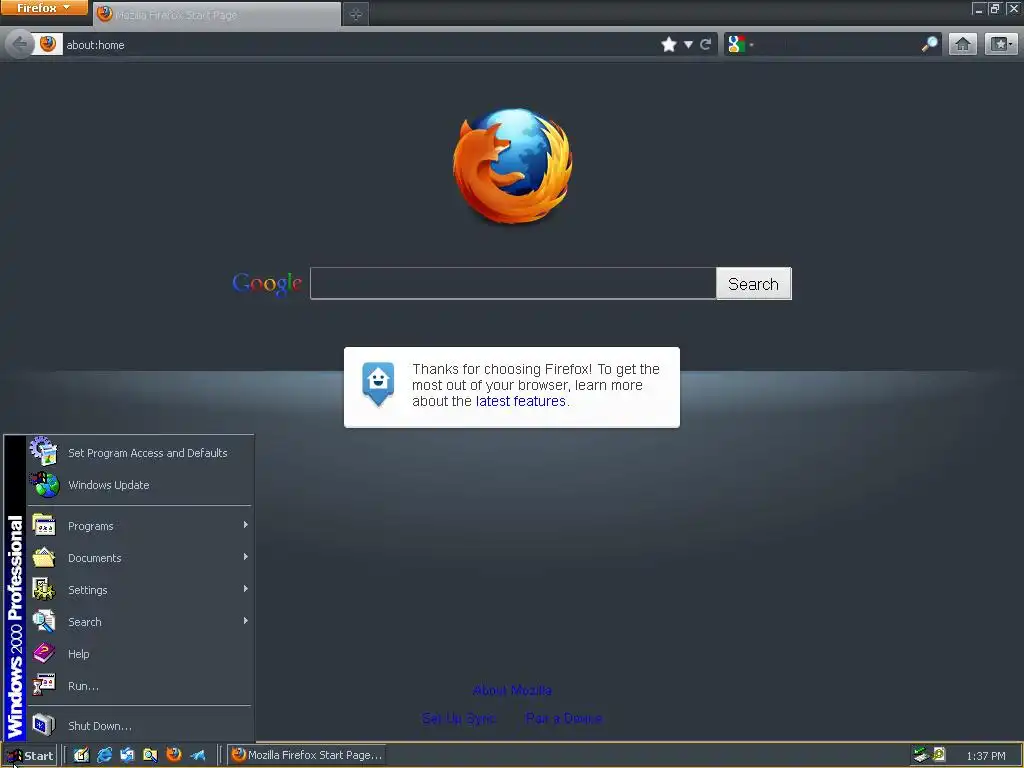Click the Shut Down computer icon
The height and width of the screenshot is (768, 1024).
click(x=44, y=725)
